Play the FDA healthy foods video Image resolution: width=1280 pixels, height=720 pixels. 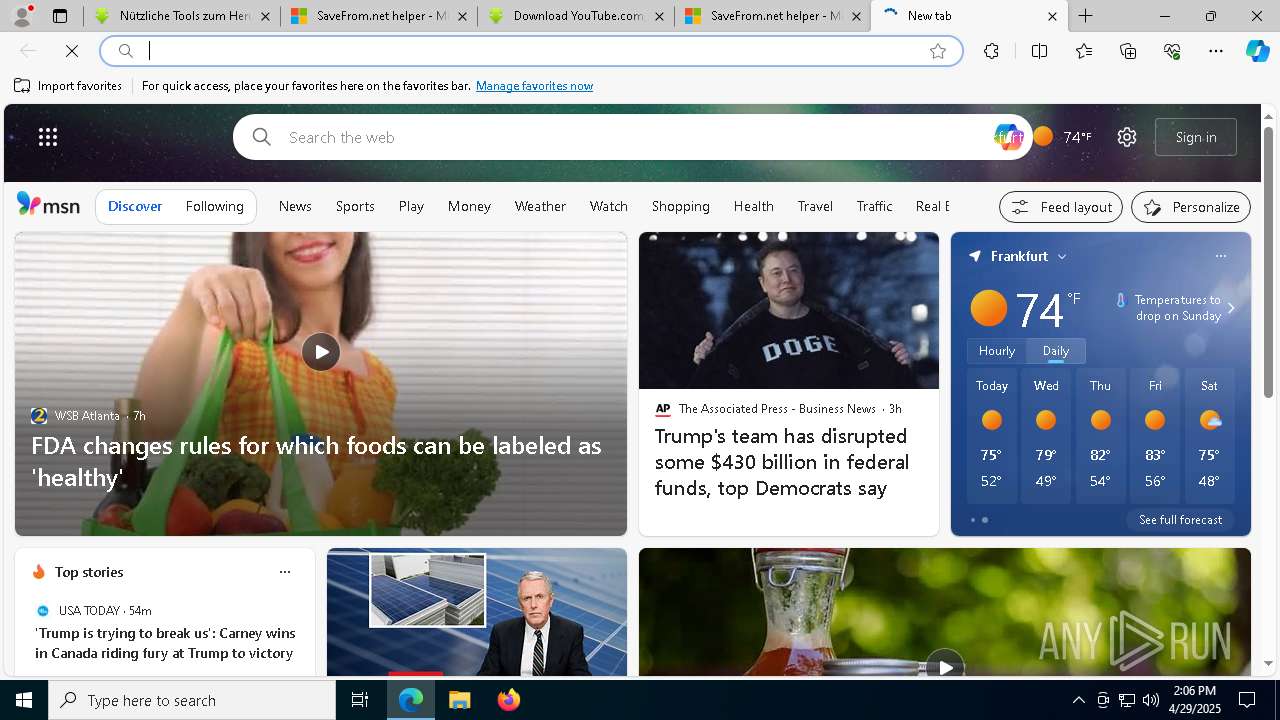[x=321, y=352]
